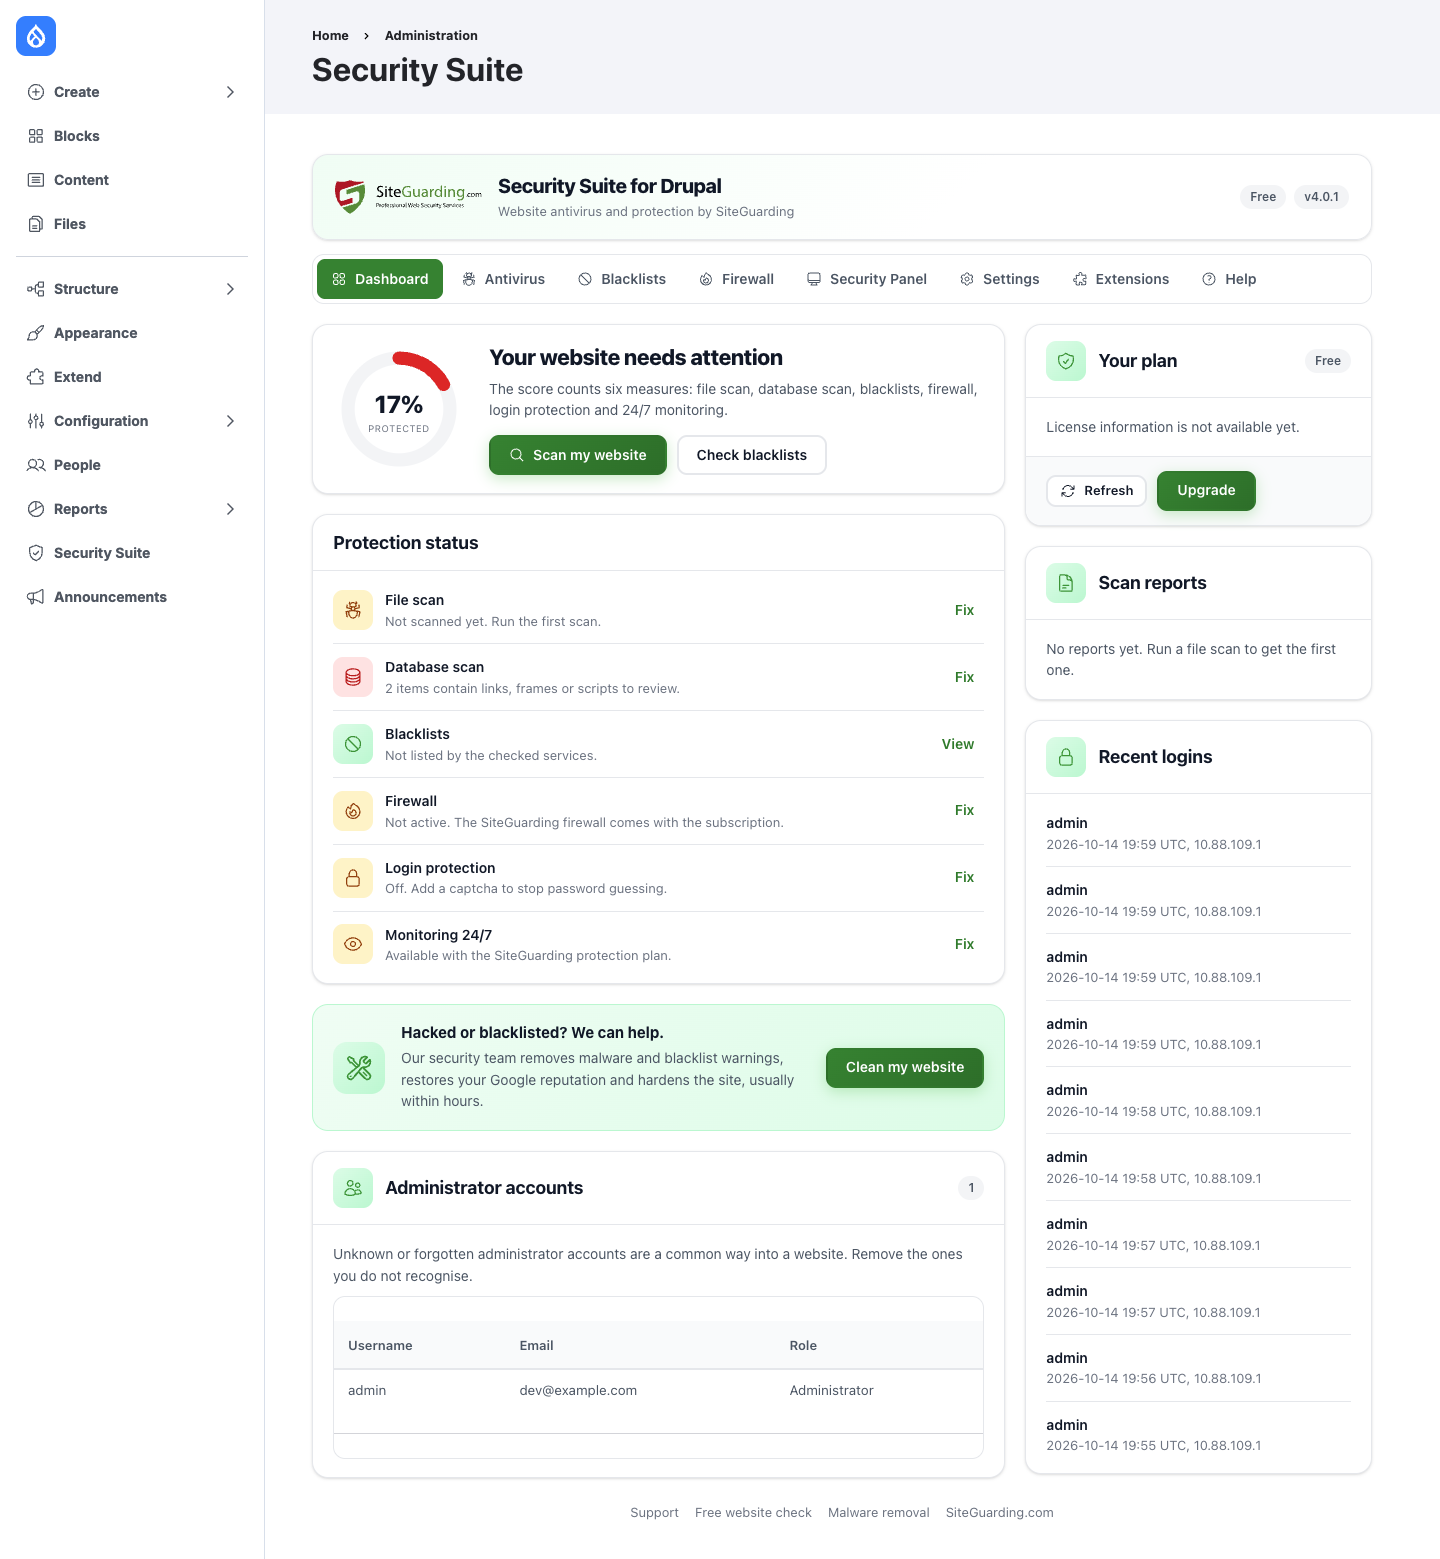1440x1559 pixels.
Task: Click the Drupal drop logo icon
Action: coord(36,36)
